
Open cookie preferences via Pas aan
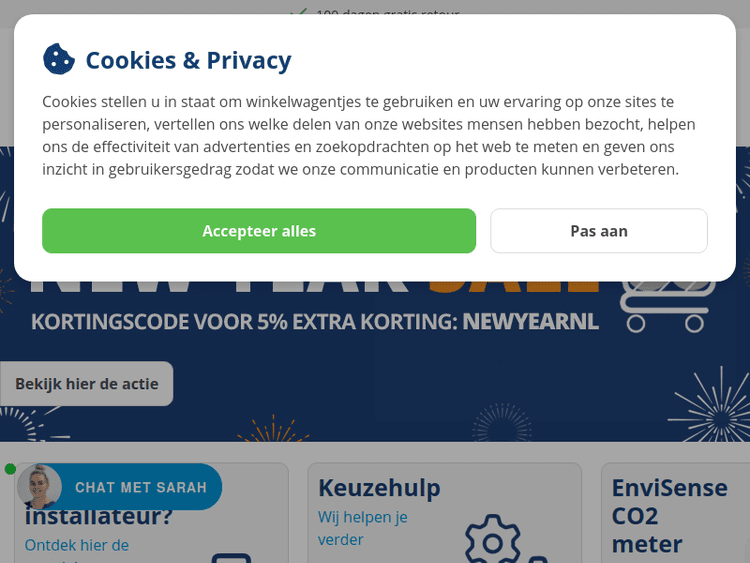coord(599,231)
